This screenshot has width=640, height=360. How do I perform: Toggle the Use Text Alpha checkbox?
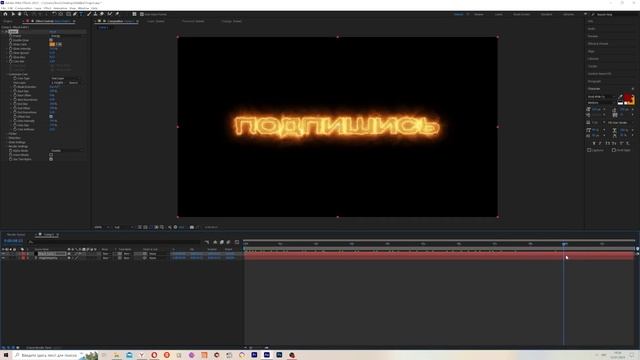pos(51,159)
